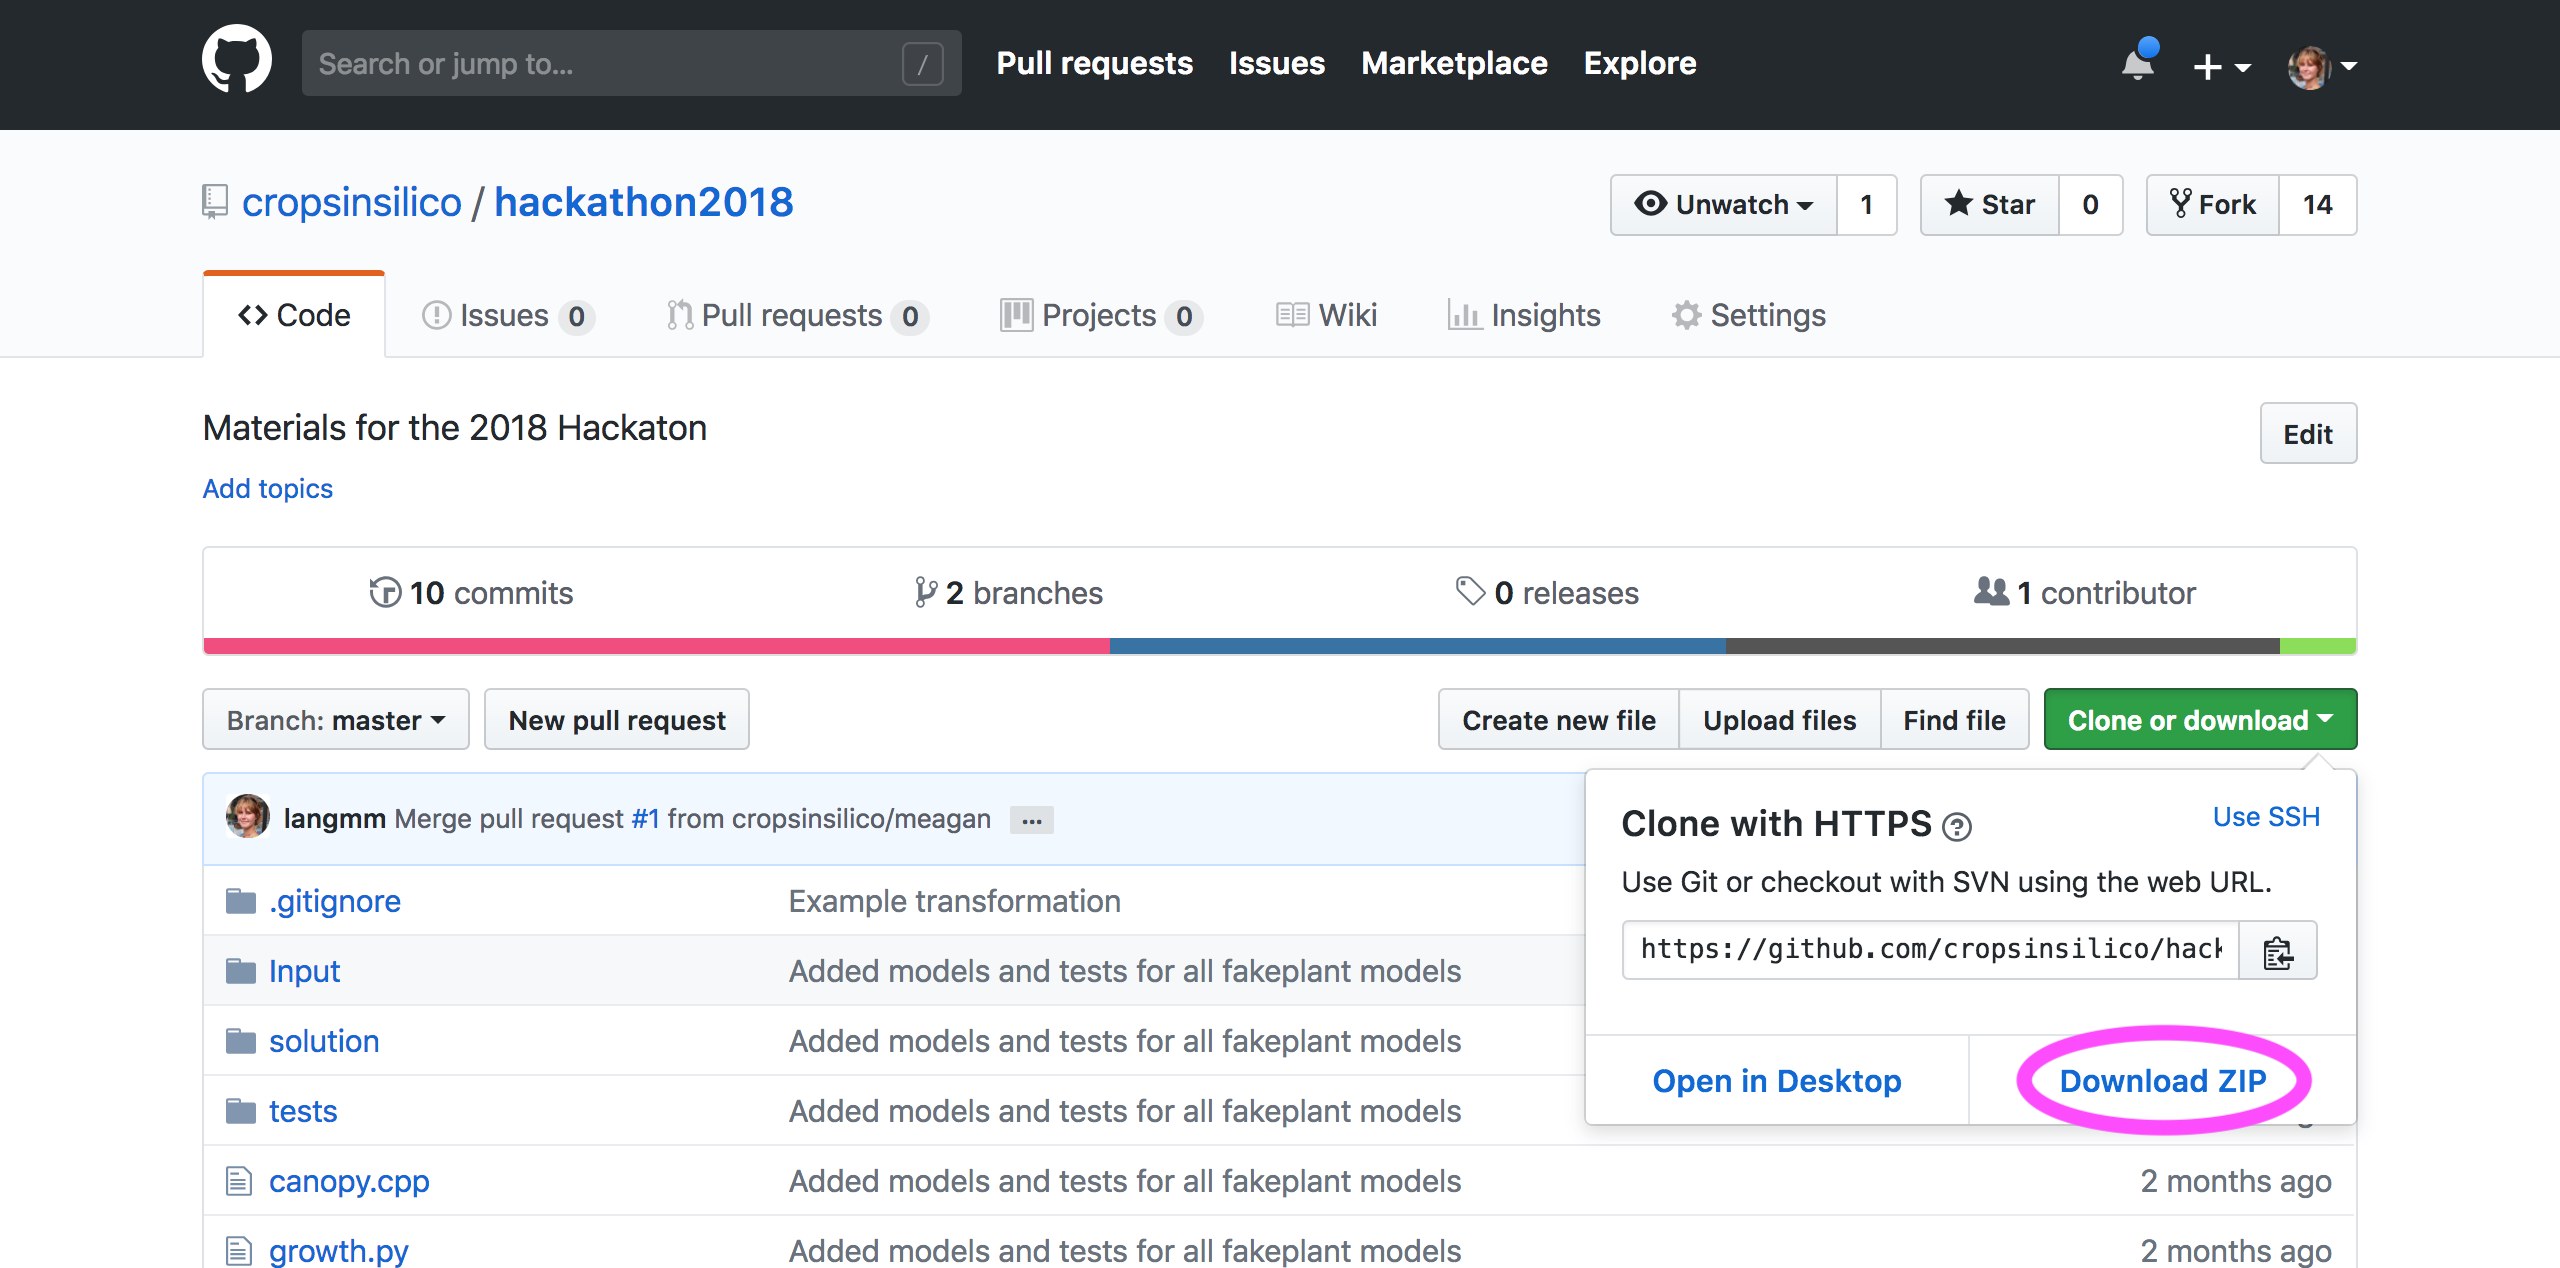The width and height of the screenshot is (2560, 1268).
Task: Click Find file button
Action: [1955, 719]
